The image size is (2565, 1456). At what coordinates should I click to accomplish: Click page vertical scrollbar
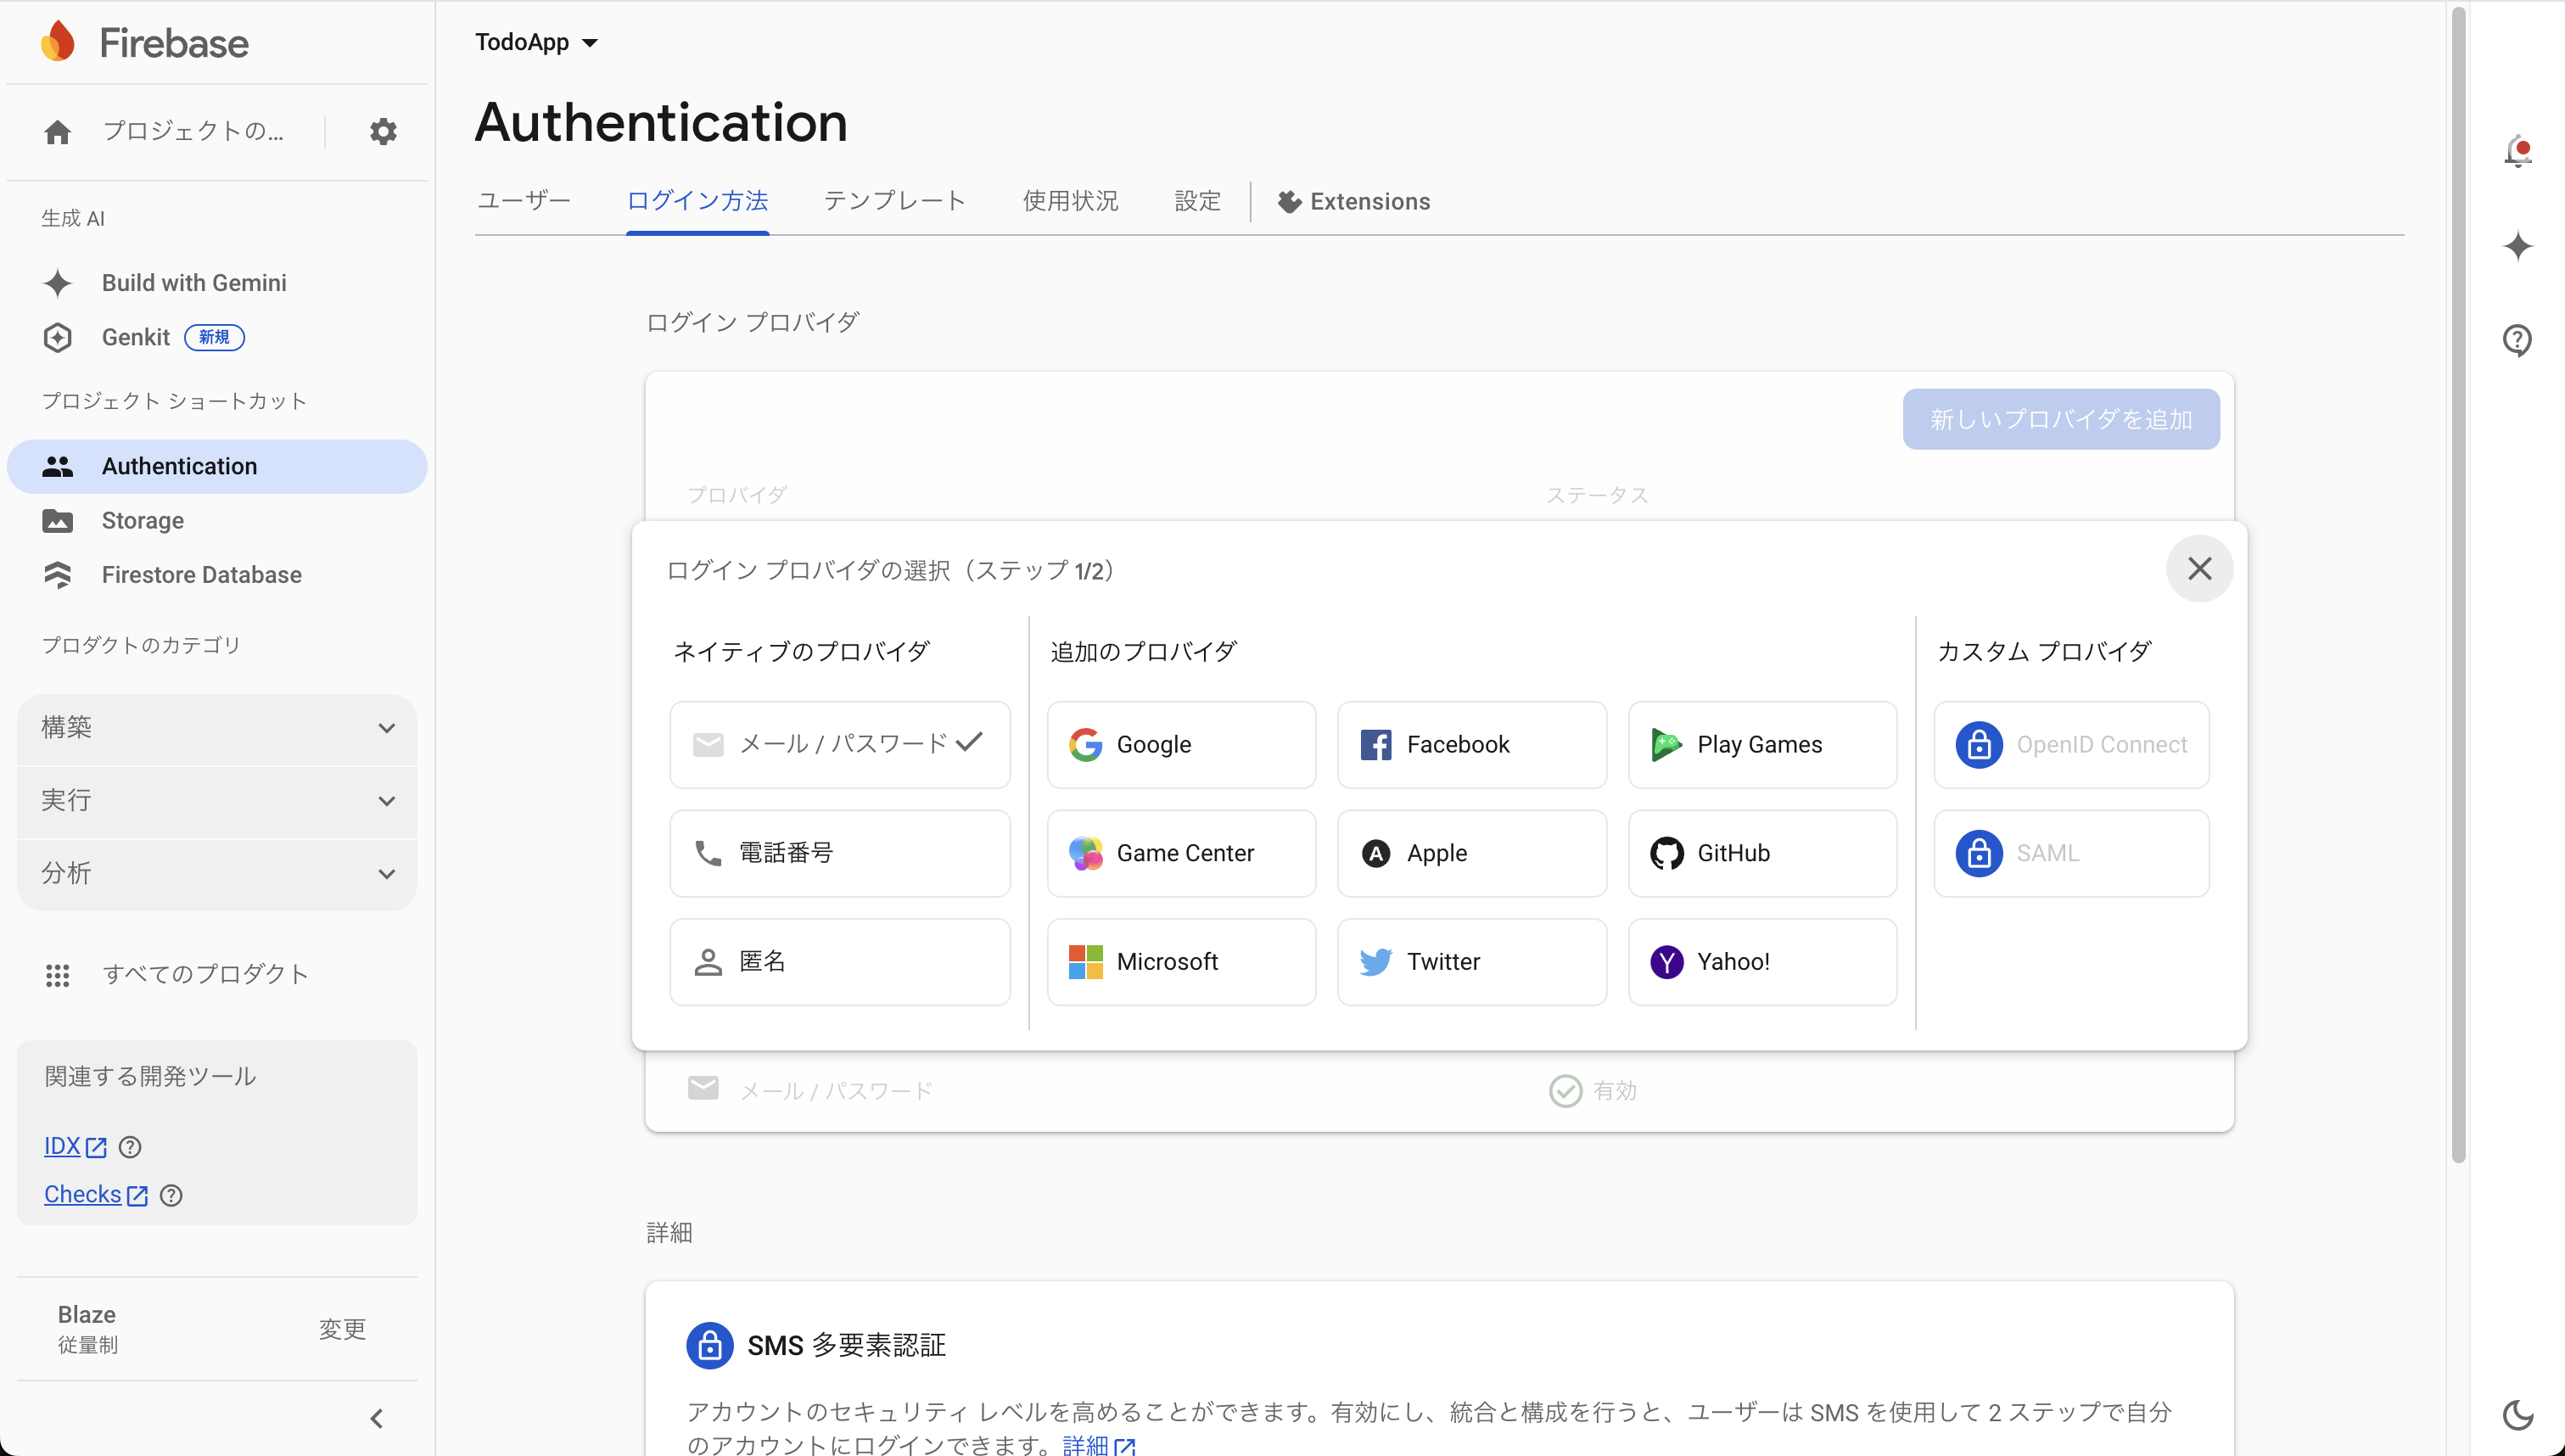click(2458, 586)
